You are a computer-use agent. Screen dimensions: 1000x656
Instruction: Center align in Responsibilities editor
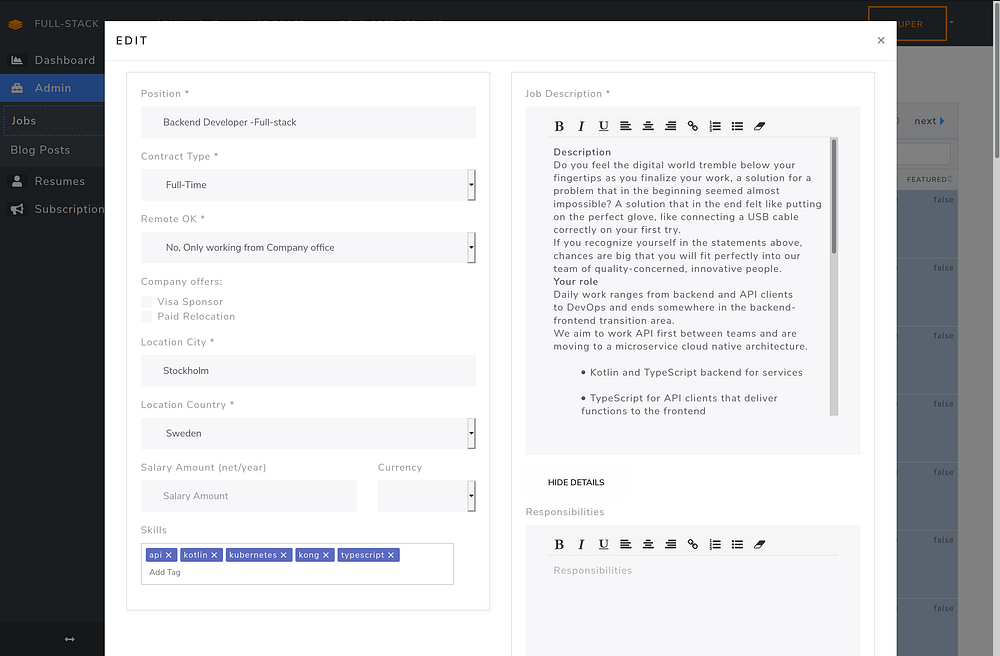pyautogui.click(x=648, y=544)
